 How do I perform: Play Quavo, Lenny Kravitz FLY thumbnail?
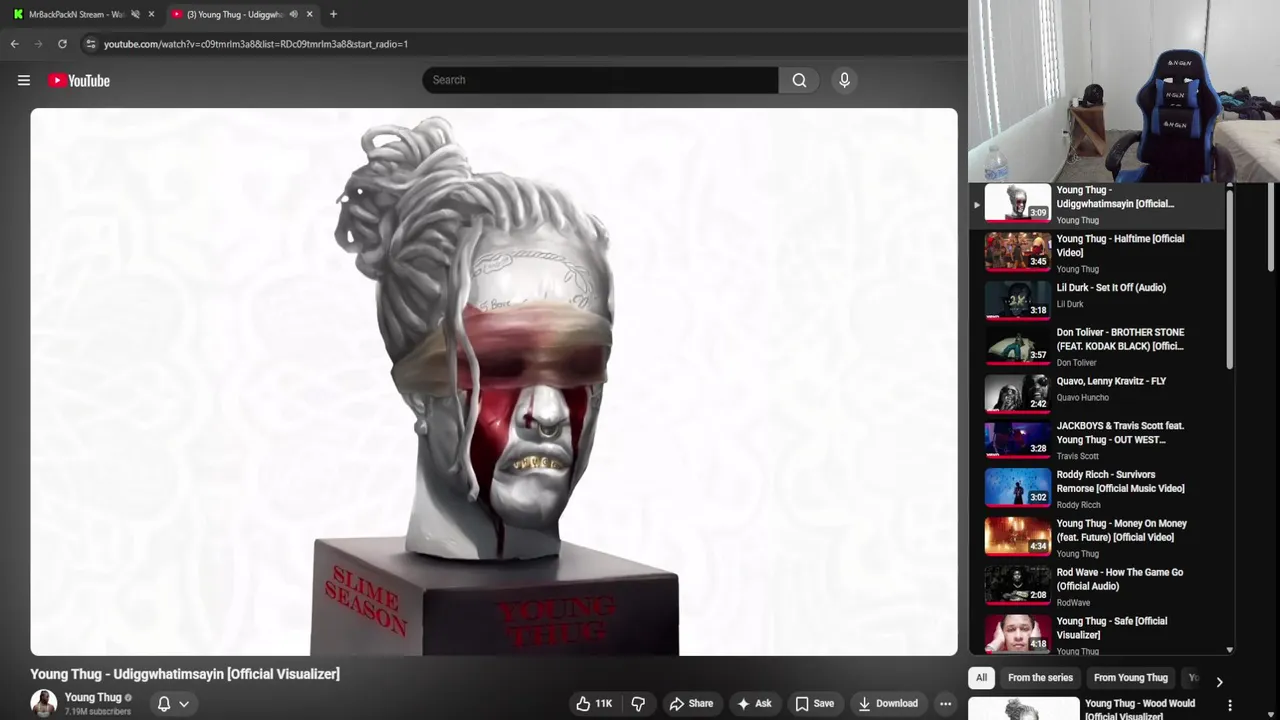1018,393
